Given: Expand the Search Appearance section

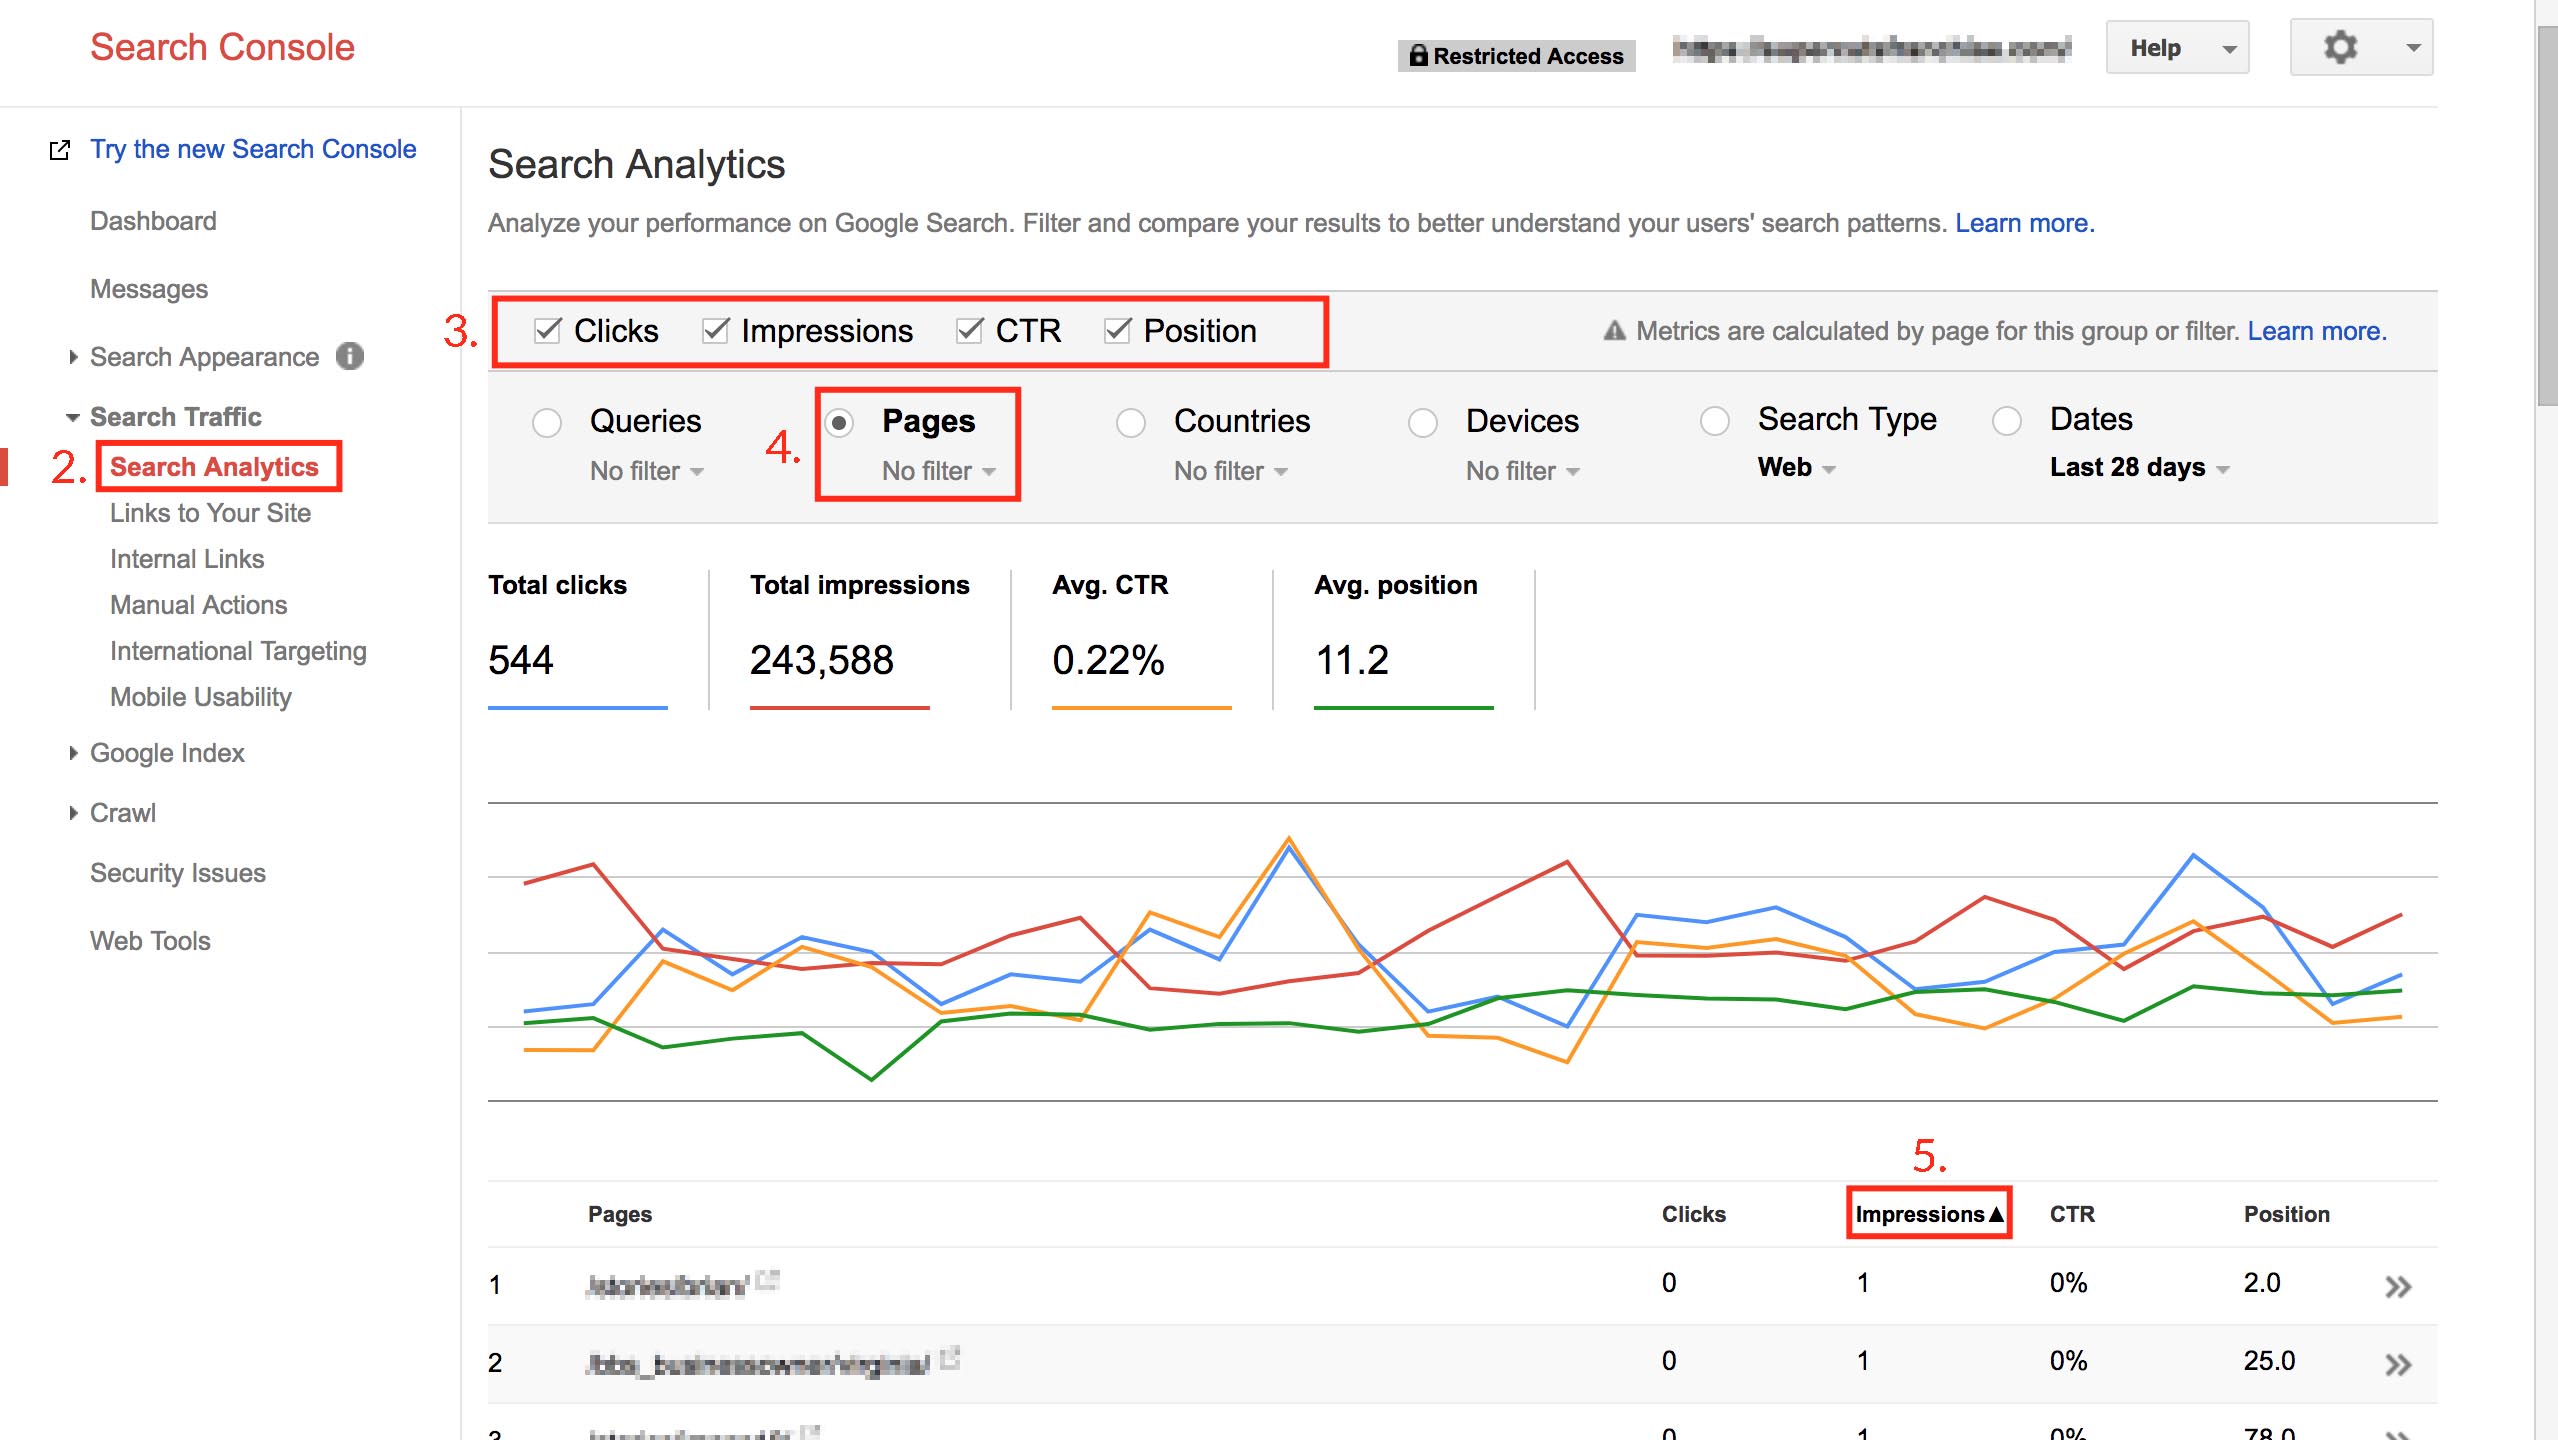Looking at the screenshot, I should (x=72, y=356).
